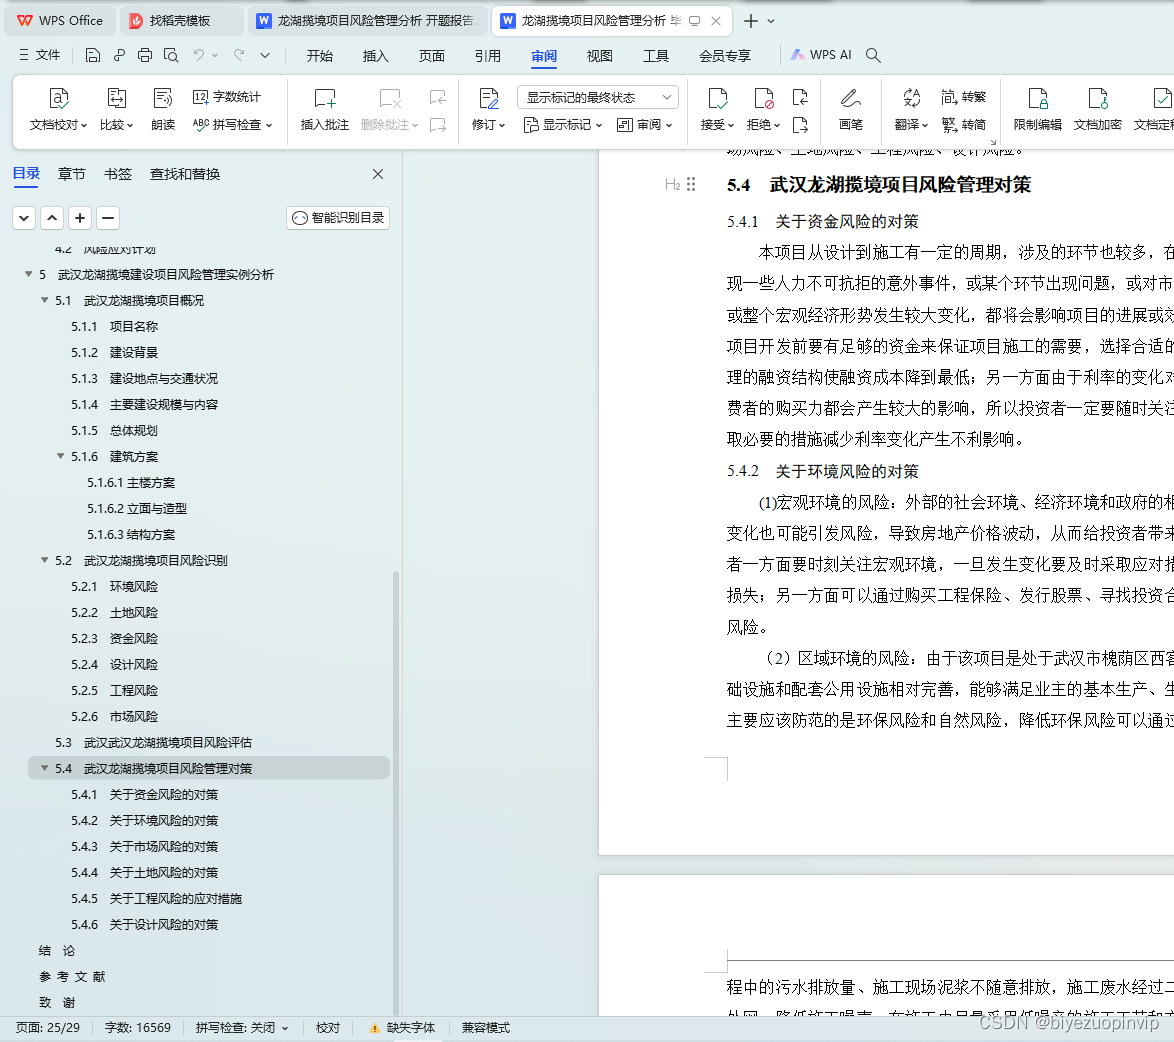Open Print Preview icon
Viewport: 1174px width, 1042px height.
[x=171, y=55]
